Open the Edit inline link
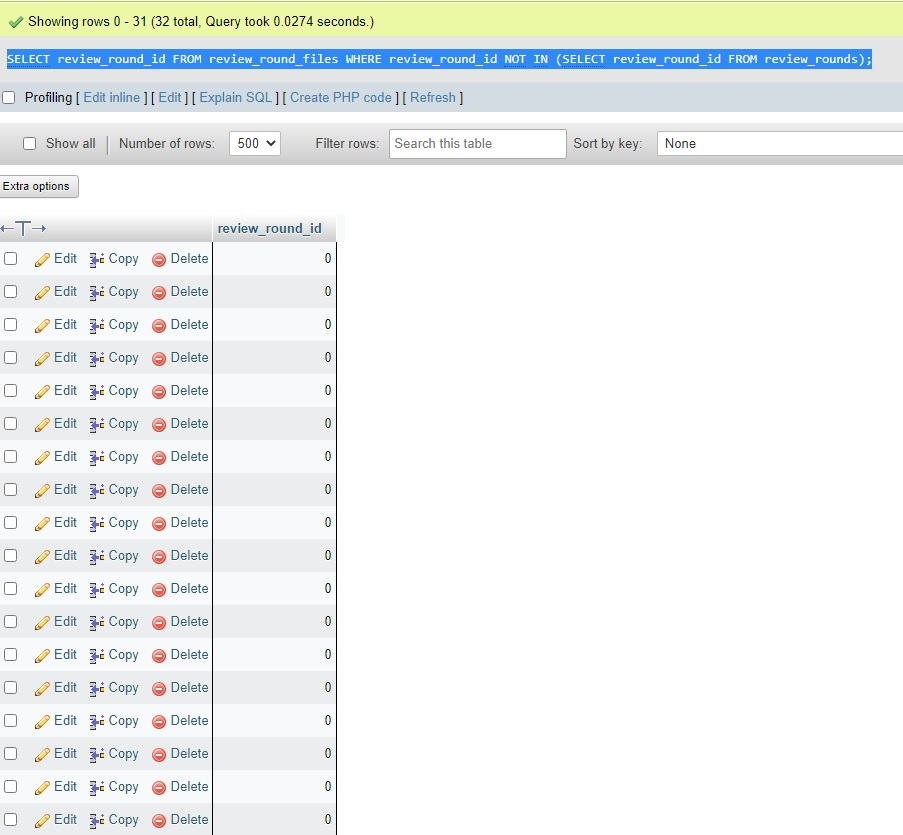The image size is (903, 835). click(x=112, y=97)
